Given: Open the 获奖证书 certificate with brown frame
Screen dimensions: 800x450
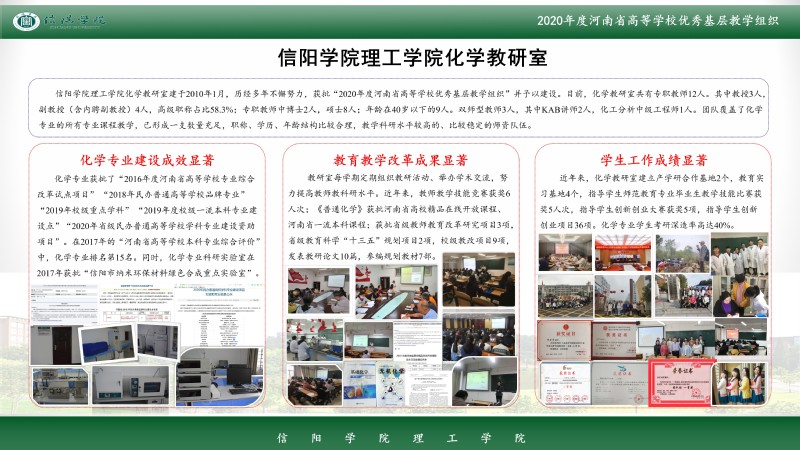Looking at the screenshot, I should [565, 340].
